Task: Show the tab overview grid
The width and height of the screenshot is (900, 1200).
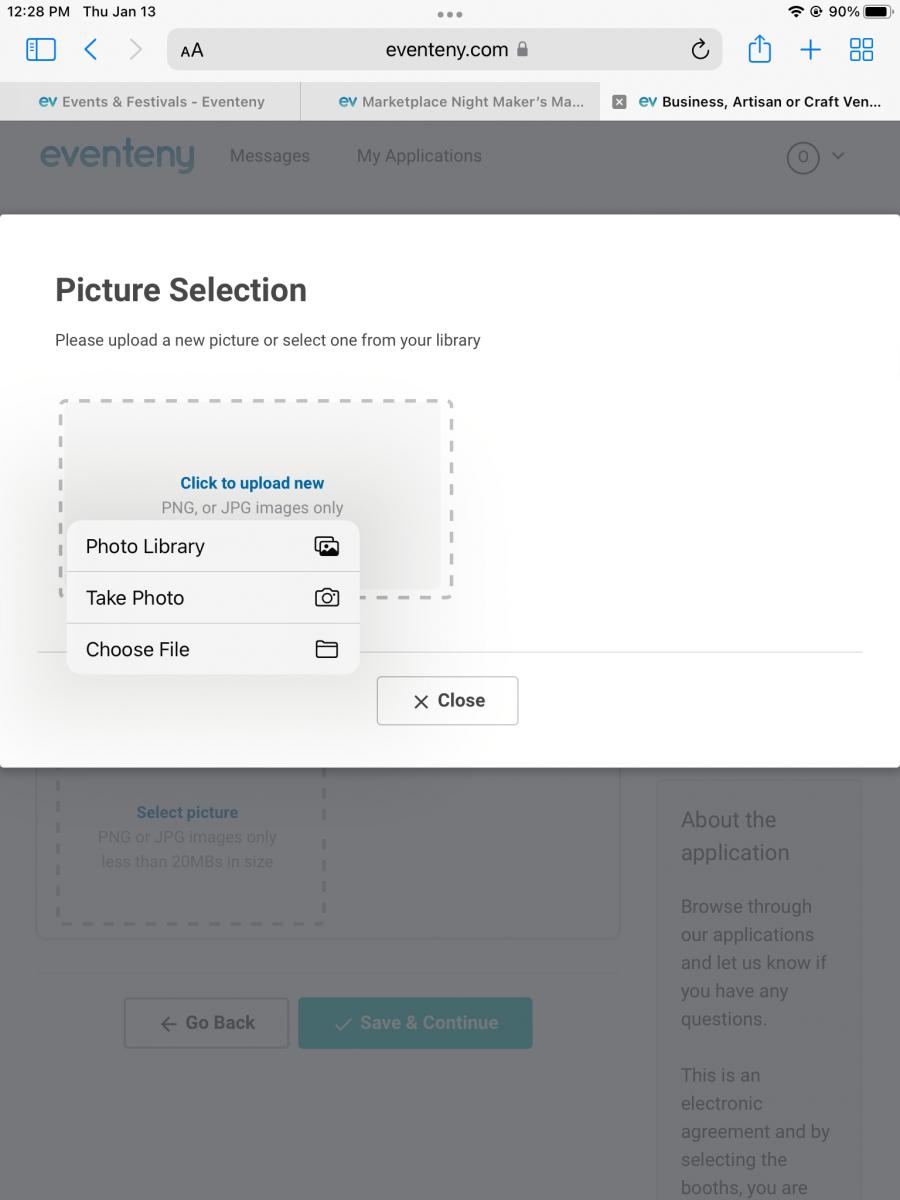Action: [x=861, y=49]
